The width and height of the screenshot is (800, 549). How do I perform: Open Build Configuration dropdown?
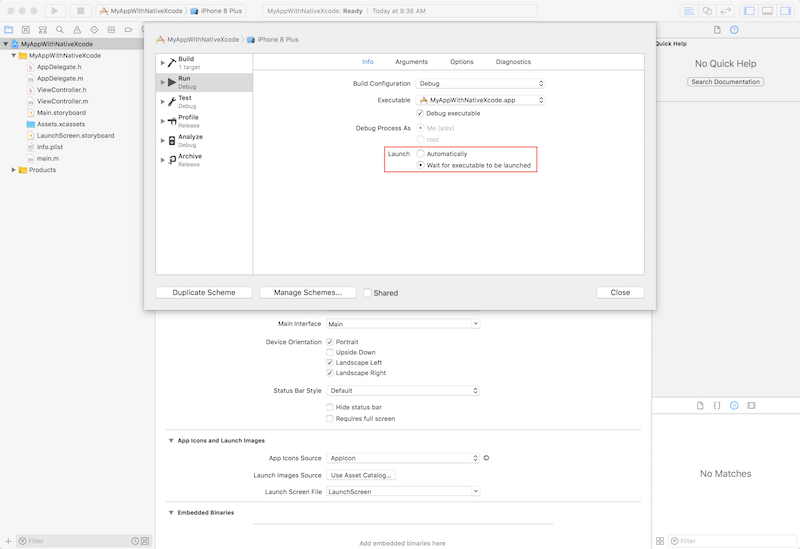click(481, 83)
